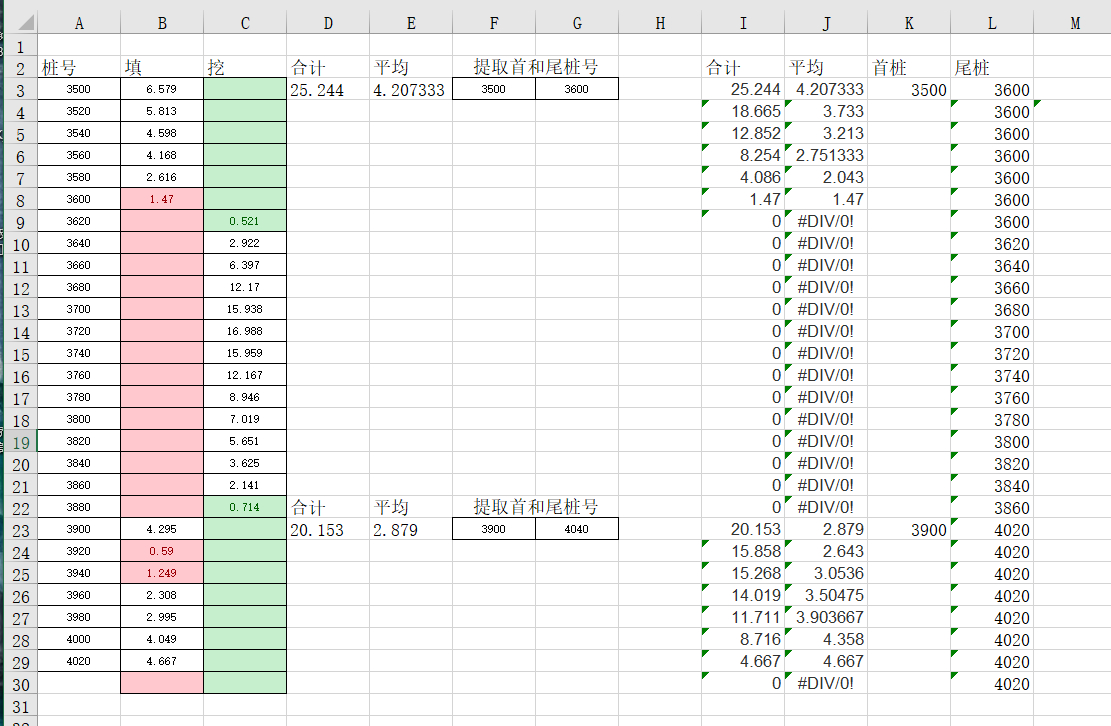
Task: Click cell C14 with value 16.988
Action: pos(244,331)
